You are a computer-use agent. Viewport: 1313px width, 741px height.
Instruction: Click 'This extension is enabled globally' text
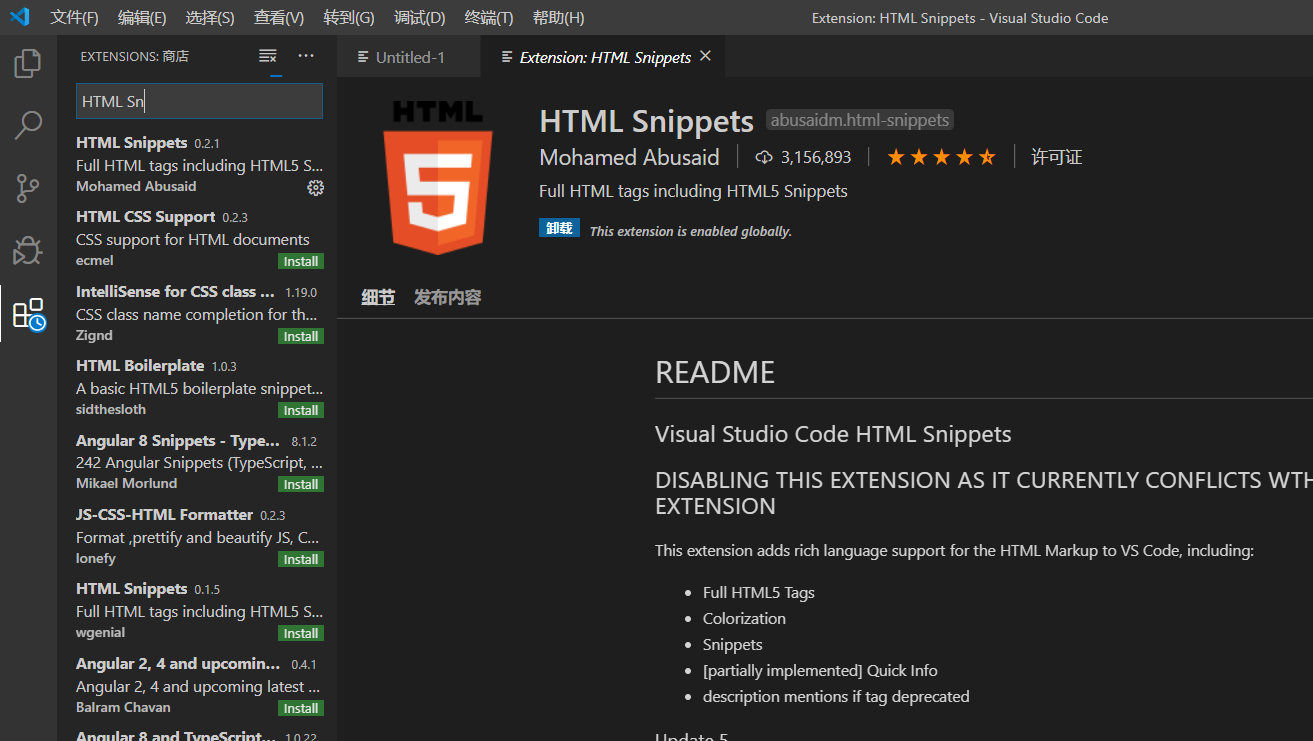(x=690, y=231)
